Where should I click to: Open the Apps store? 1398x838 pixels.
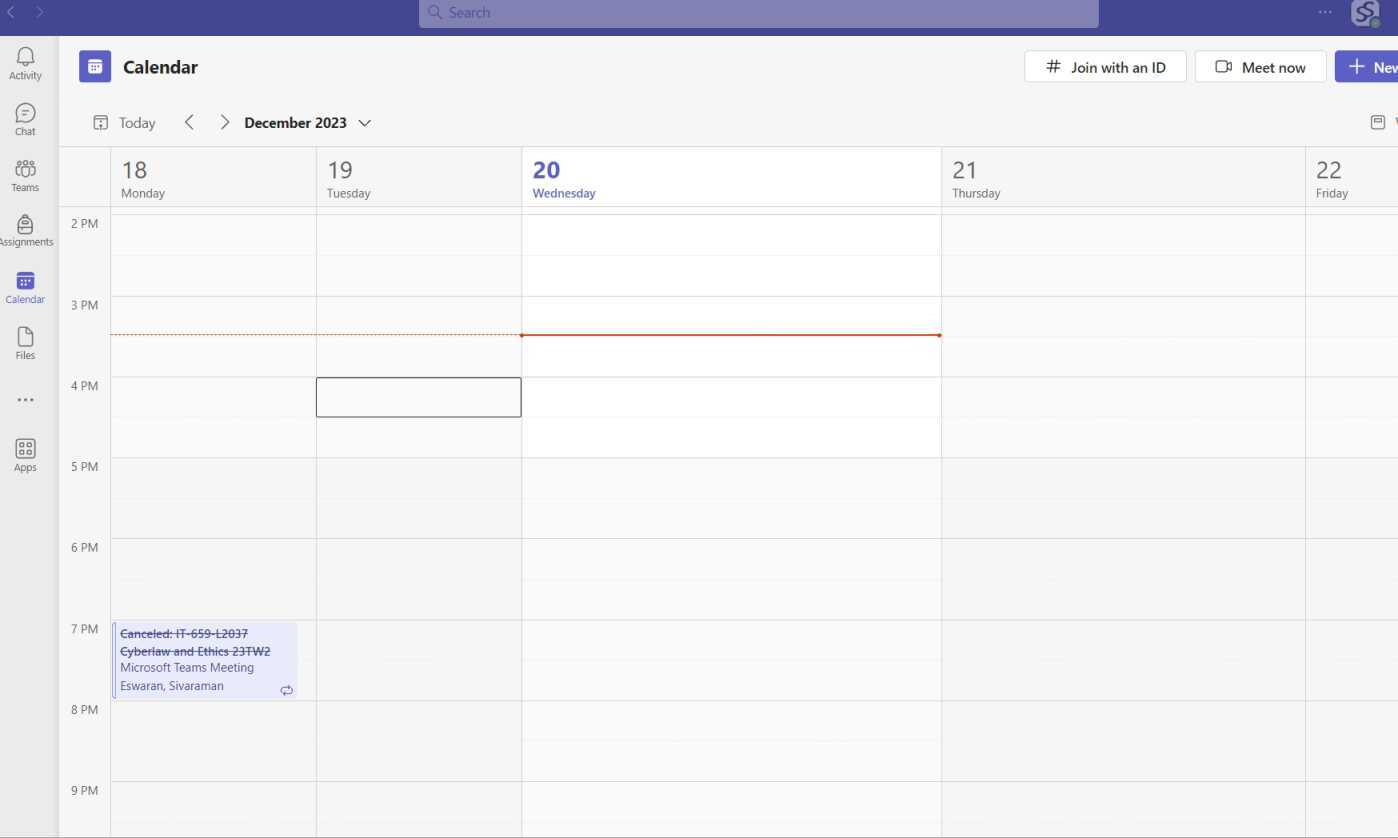(25, 455)
